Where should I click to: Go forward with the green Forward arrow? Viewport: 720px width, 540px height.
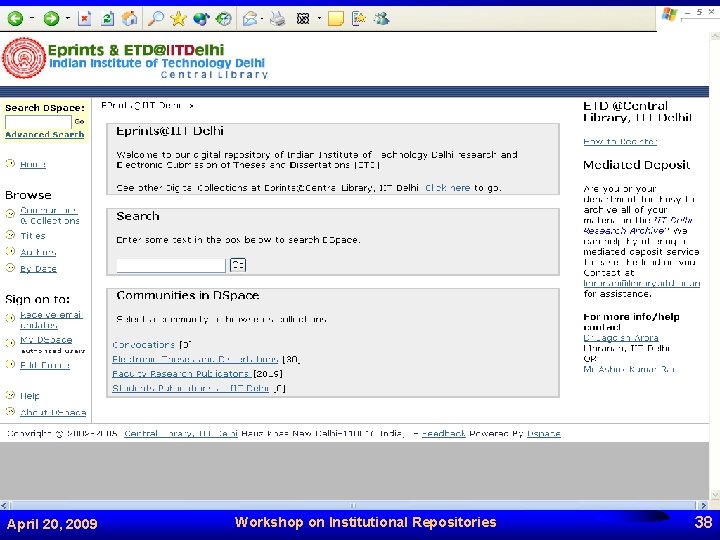click(51, 19)
